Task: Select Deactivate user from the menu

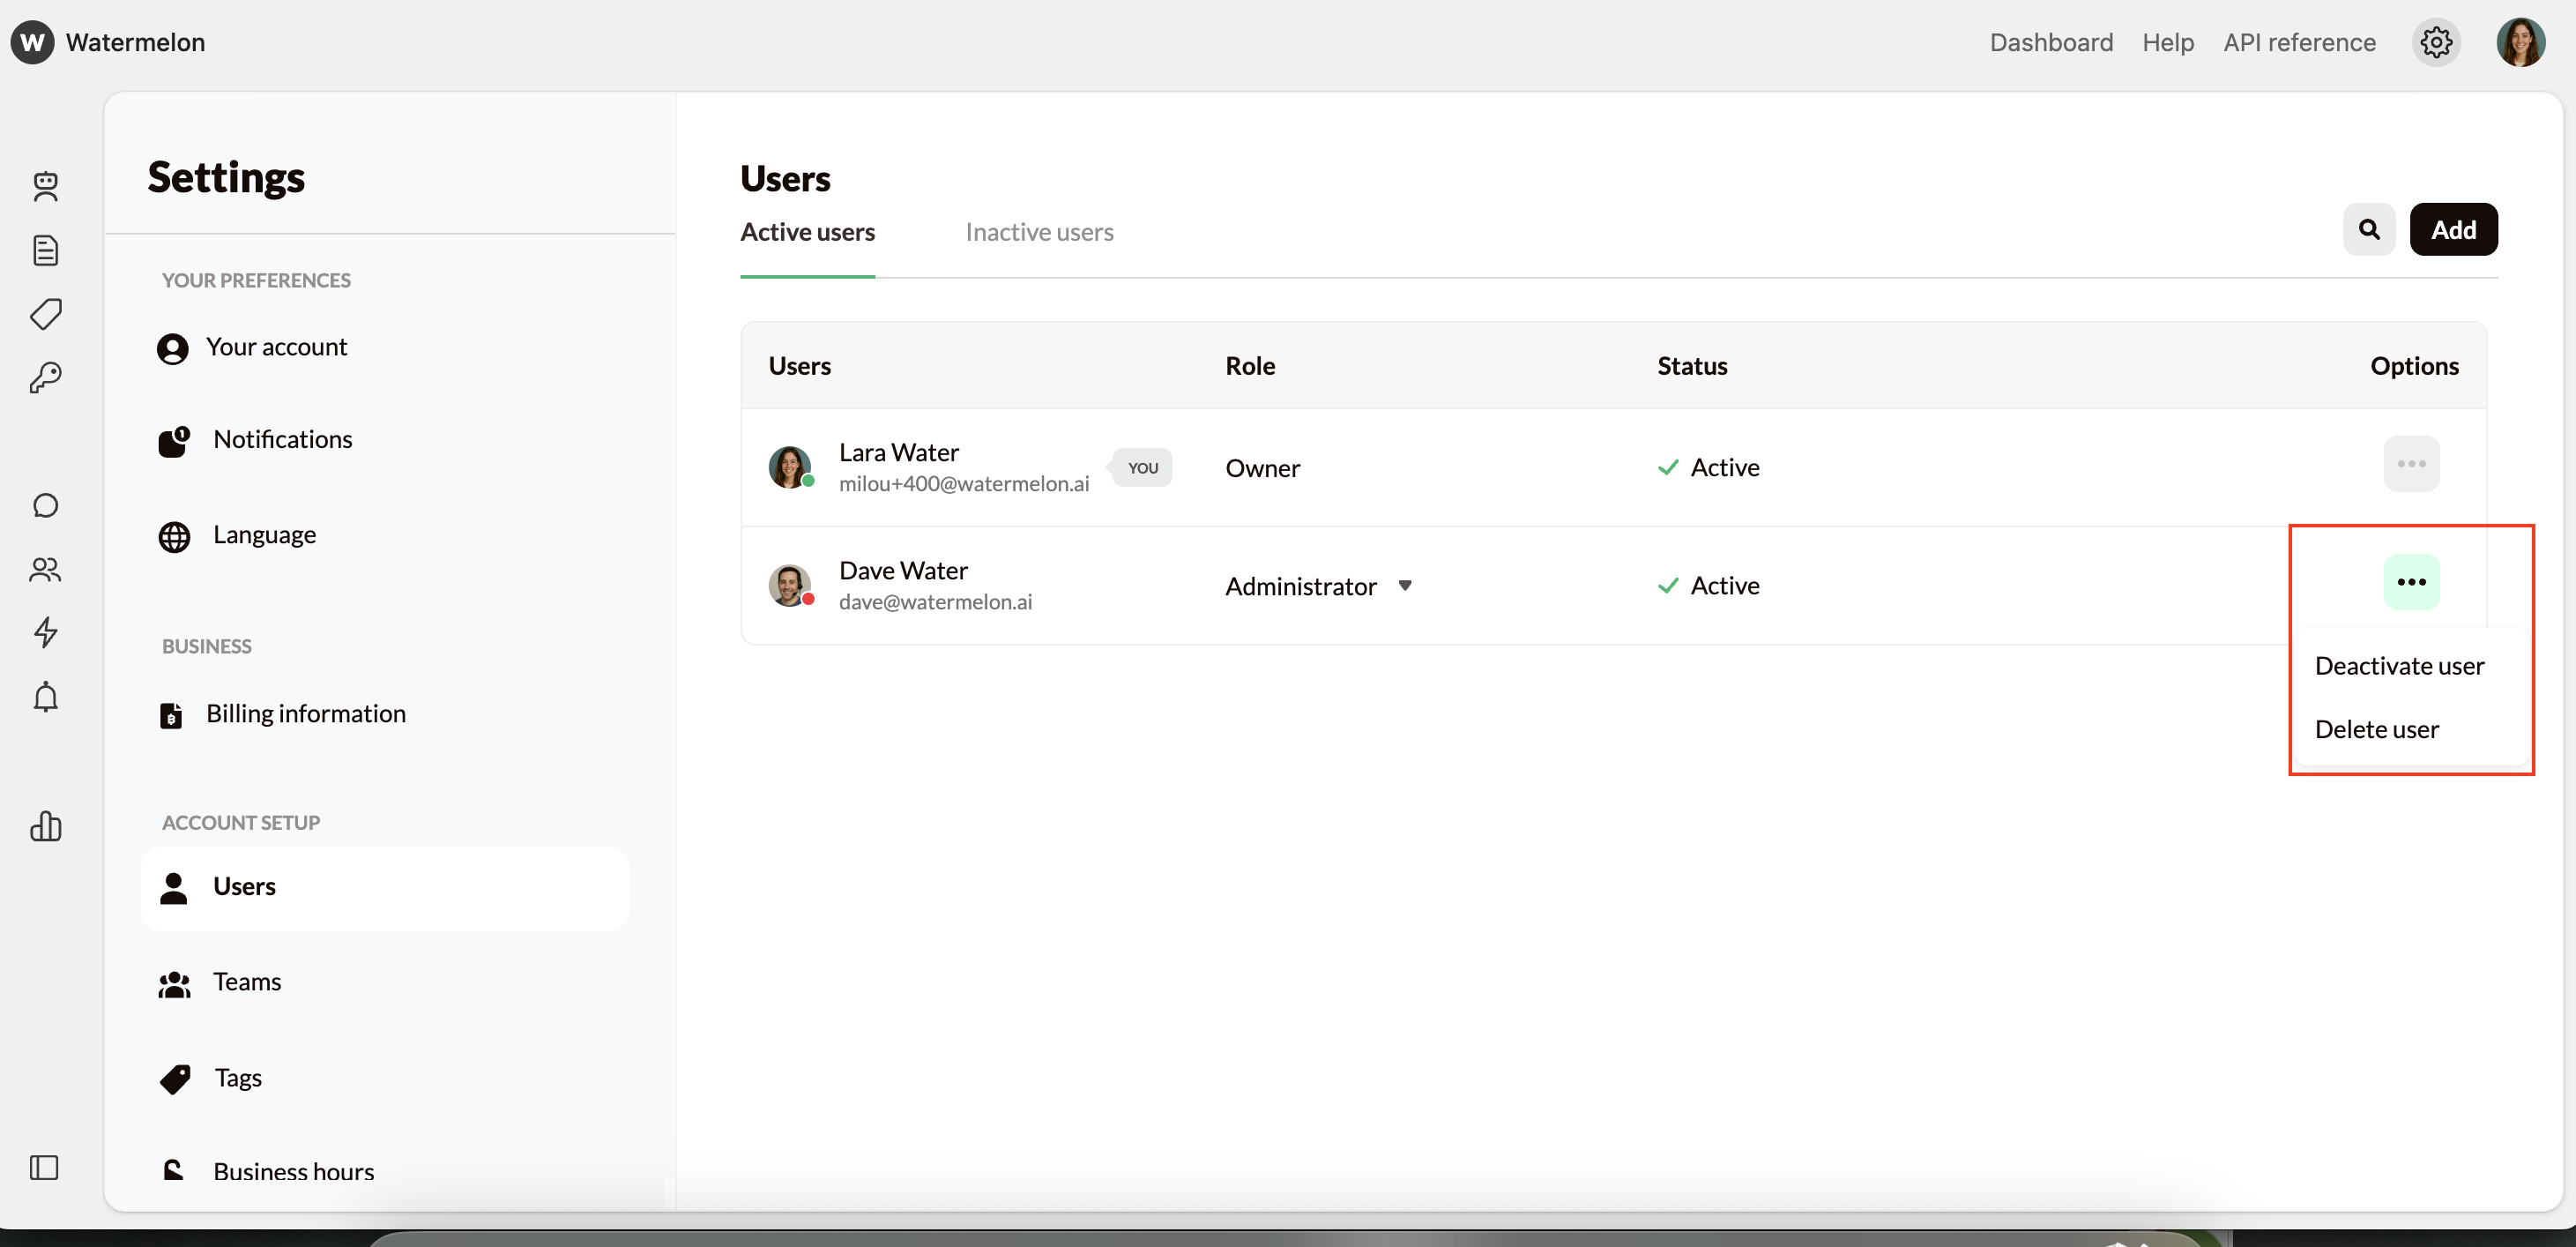Action: (2400, 664)
